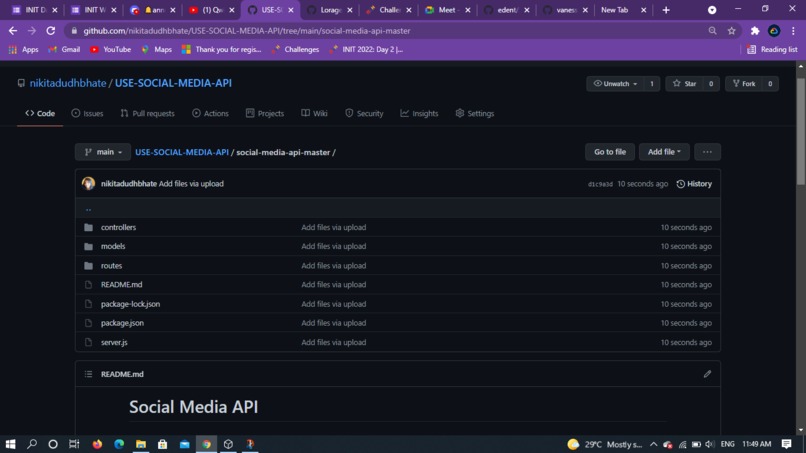Open Chrome three-dot menu
This screenshot has height=453, width=806.
793,31
